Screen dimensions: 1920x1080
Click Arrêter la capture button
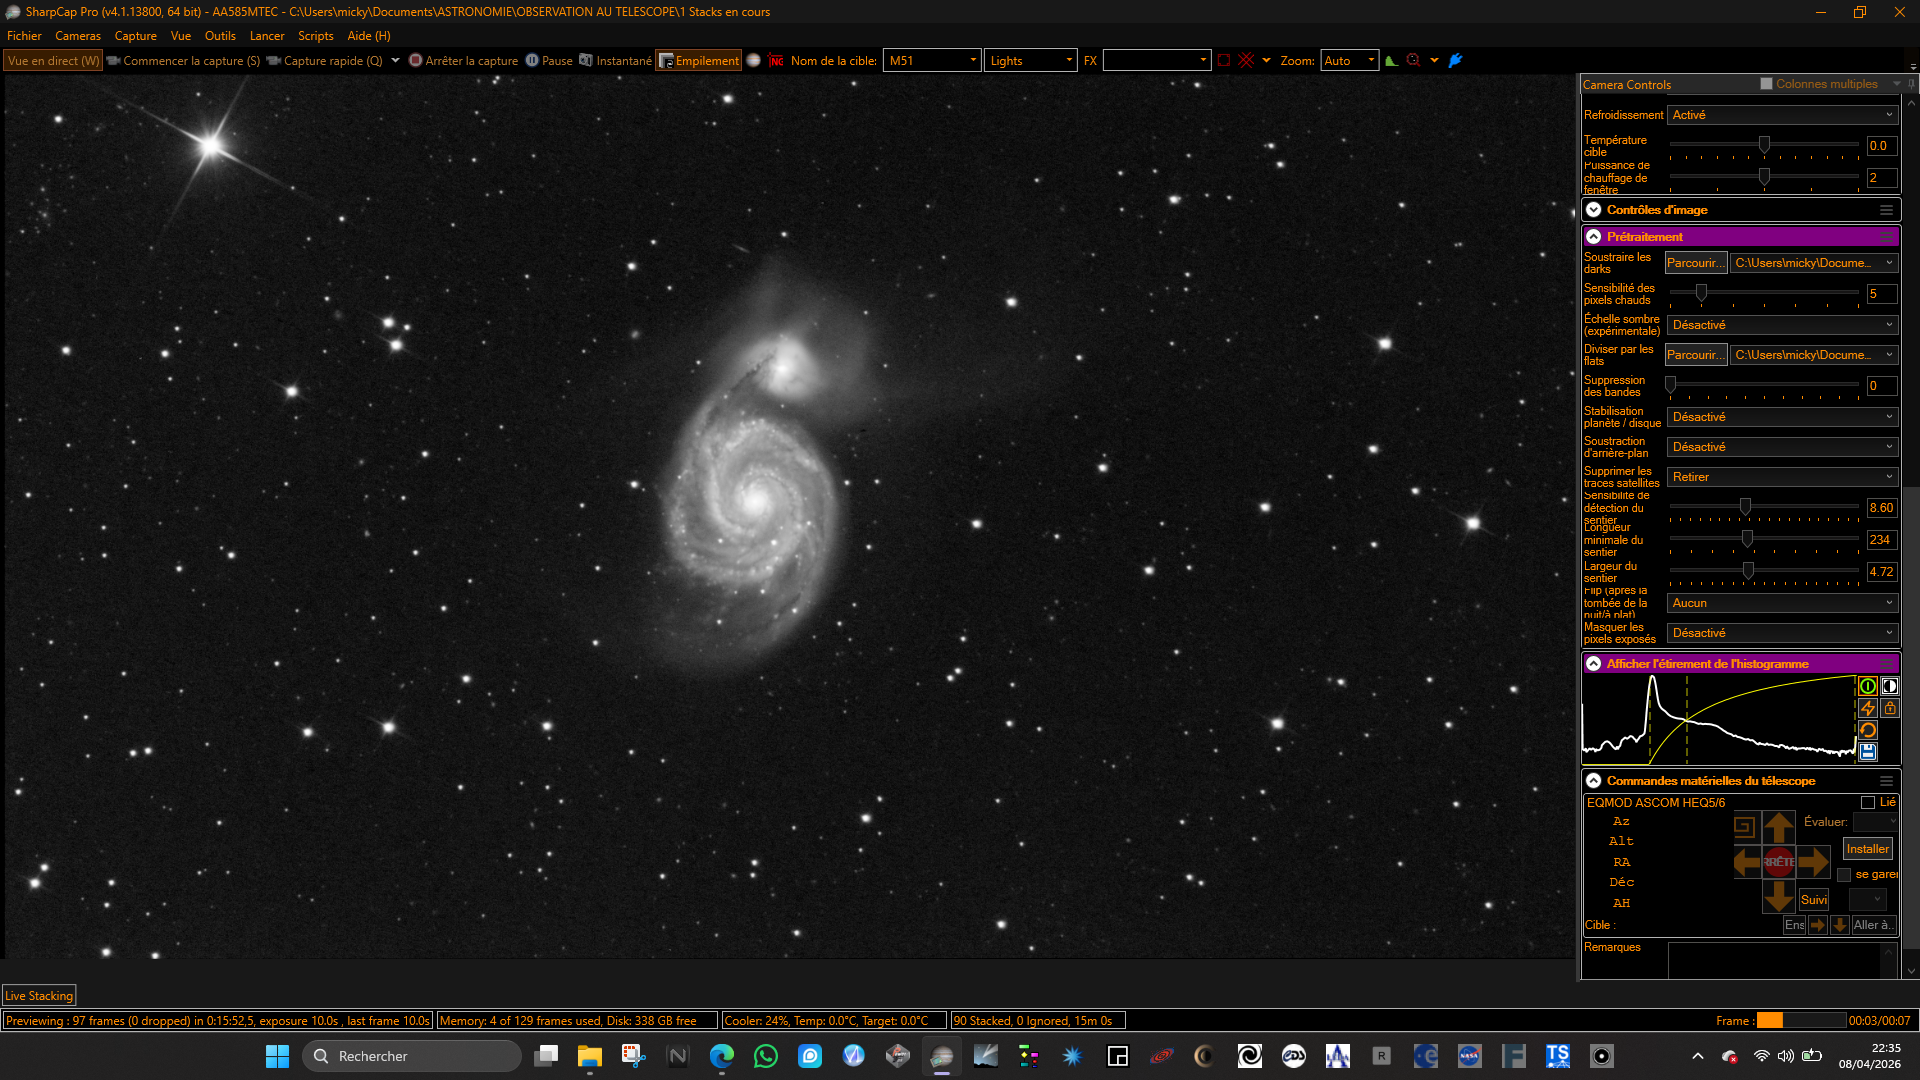click(x=463, y=61)
